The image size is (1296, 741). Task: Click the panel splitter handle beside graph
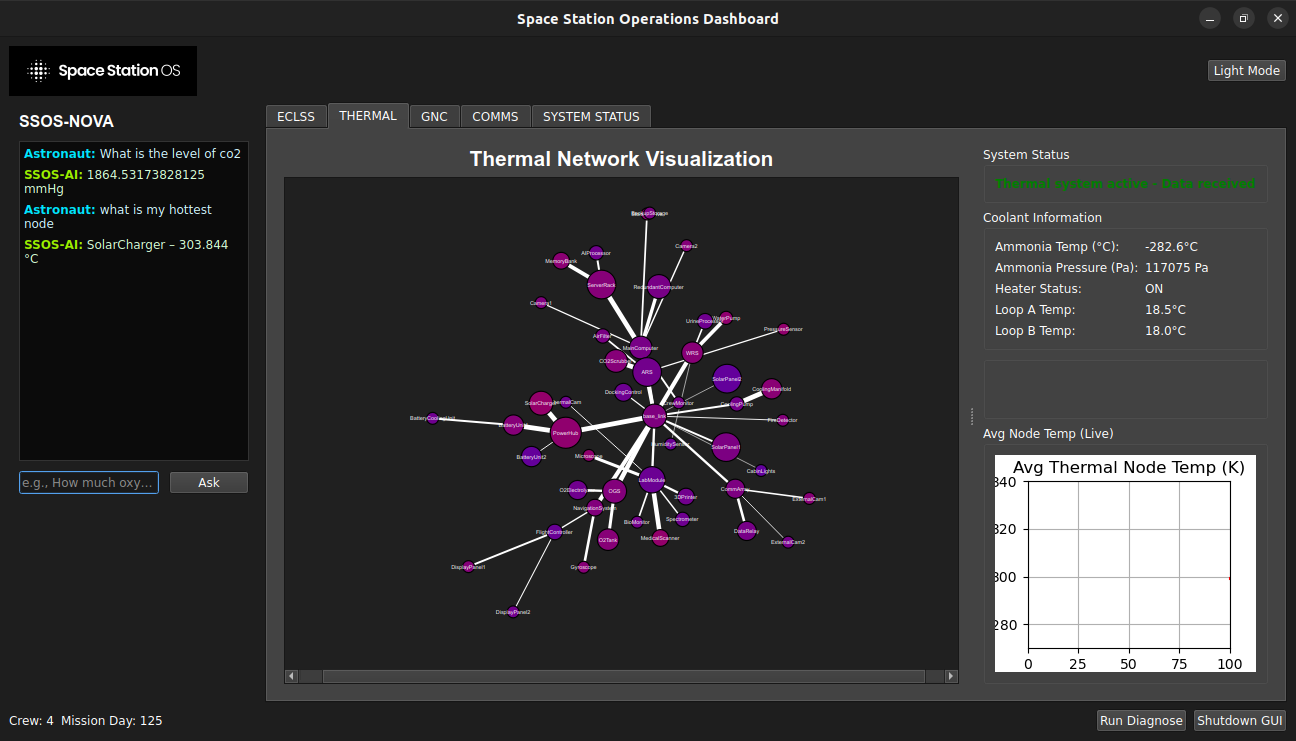[x=972, y=416]
